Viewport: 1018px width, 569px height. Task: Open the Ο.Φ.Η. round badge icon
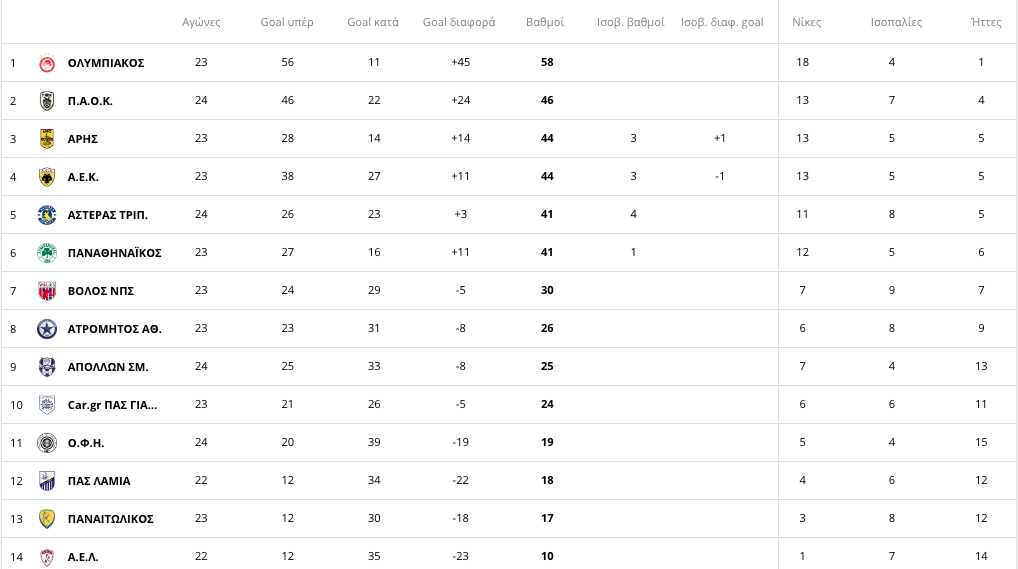[47, 443]
